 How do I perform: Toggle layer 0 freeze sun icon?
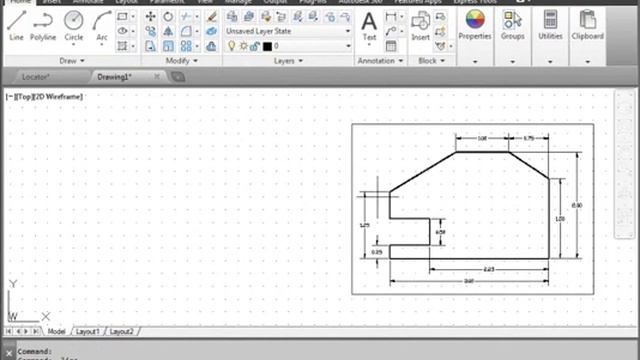(243, 46)
